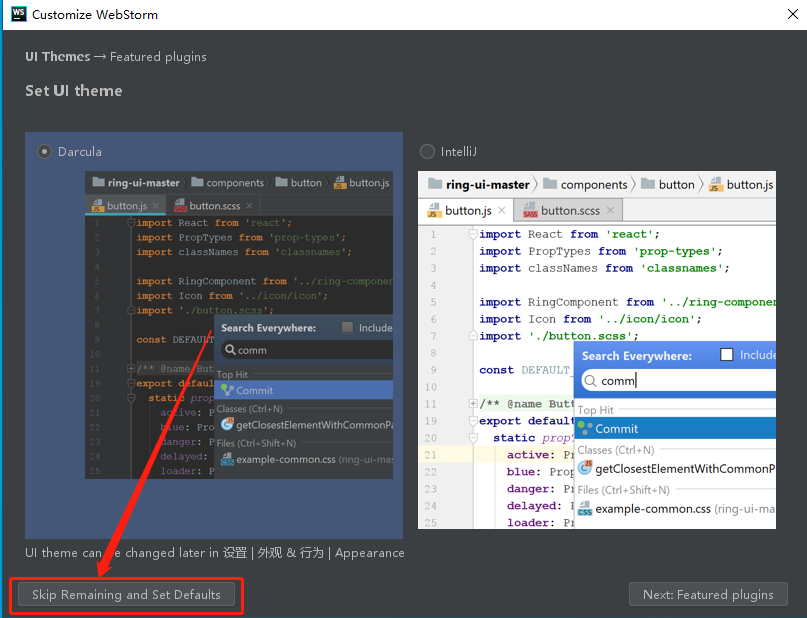Click search magnifier icon in Darcula preview

[230, 350]
